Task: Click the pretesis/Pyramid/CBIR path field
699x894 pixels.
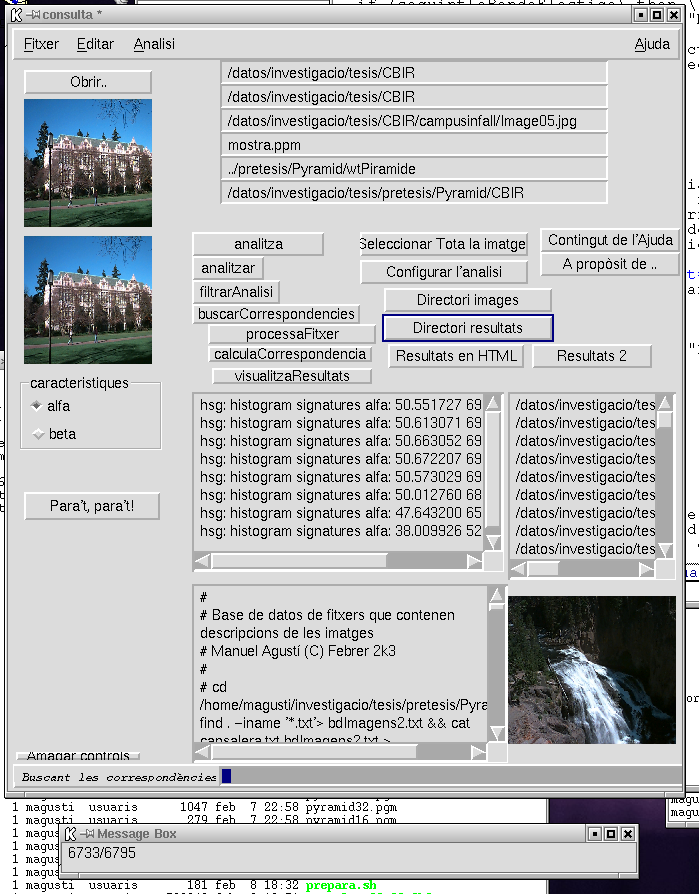Action: point(414,193)
